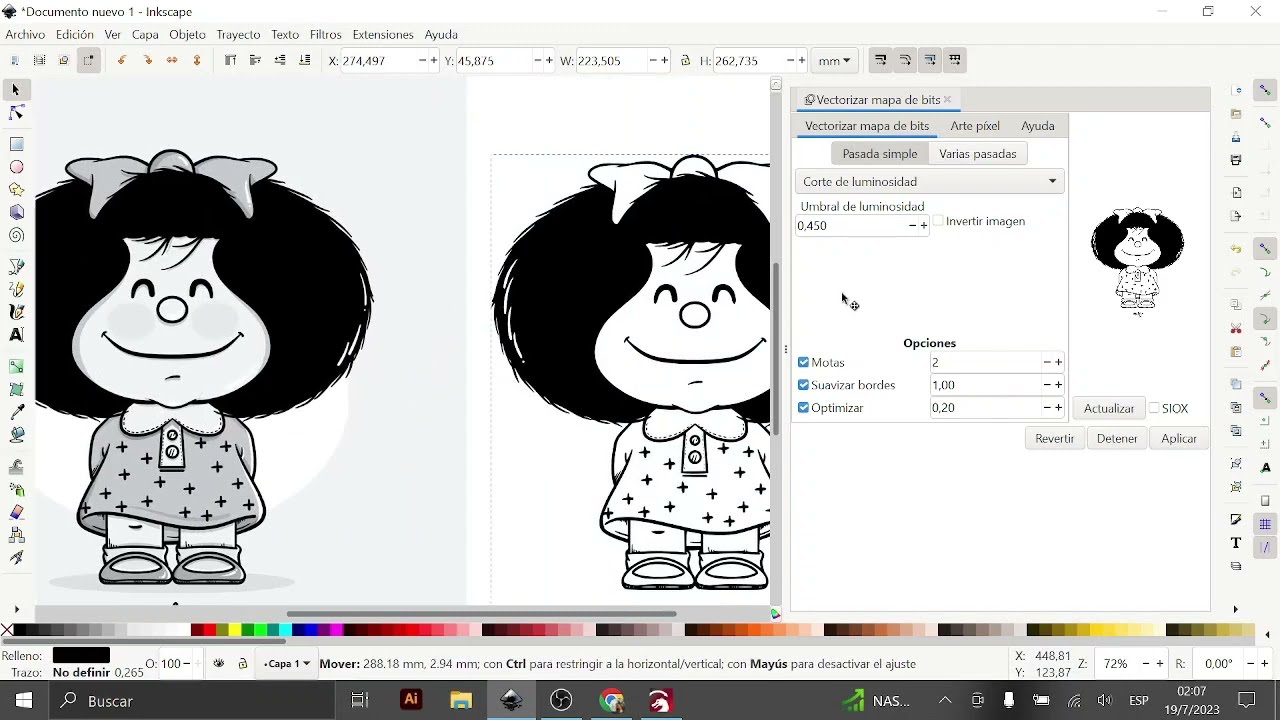The image size is (1280, 720).
Task: Select the Dropper color picker tool
Action: tap(16, 412)
